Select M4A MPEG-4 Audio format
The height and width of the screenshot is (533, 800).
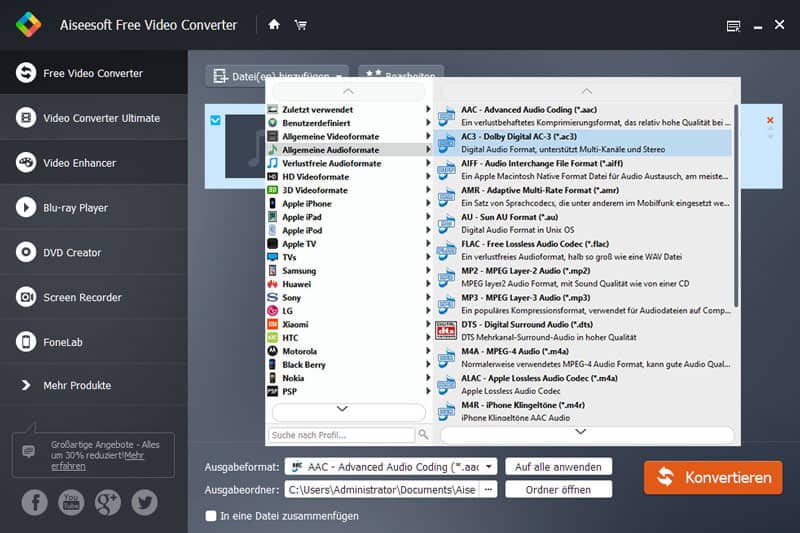pyautogui.click(x=584, y=358)
